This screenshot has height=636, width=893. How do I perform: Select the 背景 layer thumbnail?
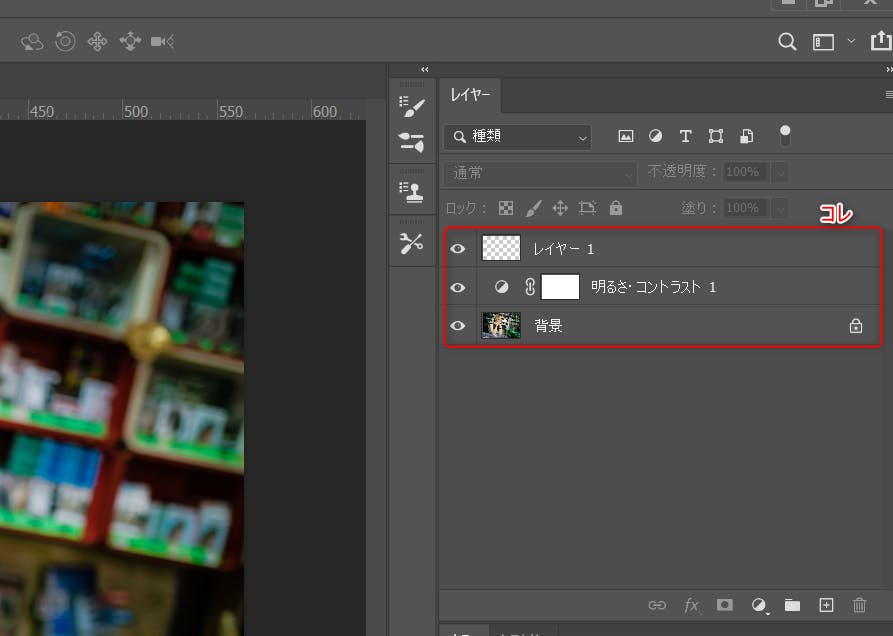501,326
